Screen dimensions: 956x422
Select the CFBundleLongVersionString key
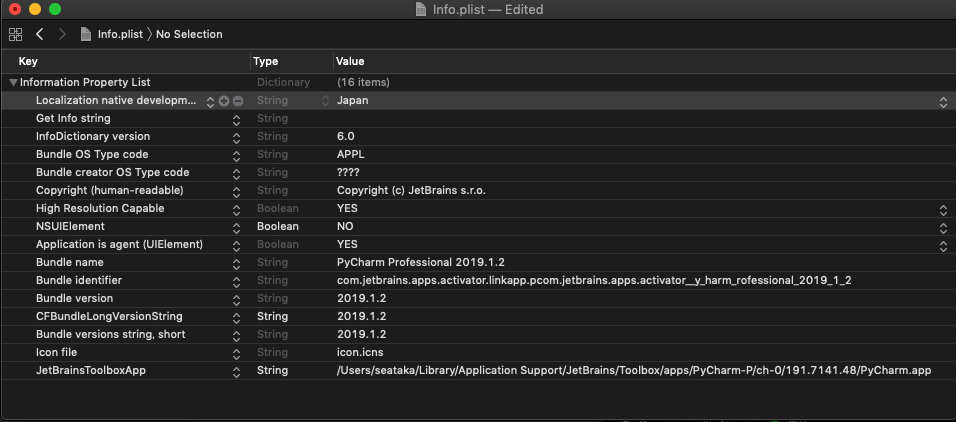click(109, 316)
